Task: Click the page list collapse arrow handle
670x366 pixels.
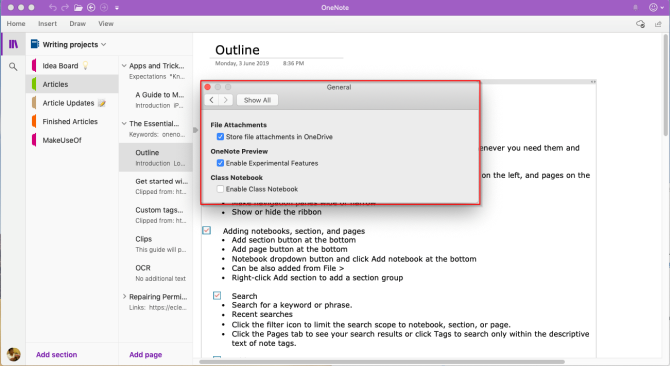Action: pyautogui.click(x=195, y=130)
